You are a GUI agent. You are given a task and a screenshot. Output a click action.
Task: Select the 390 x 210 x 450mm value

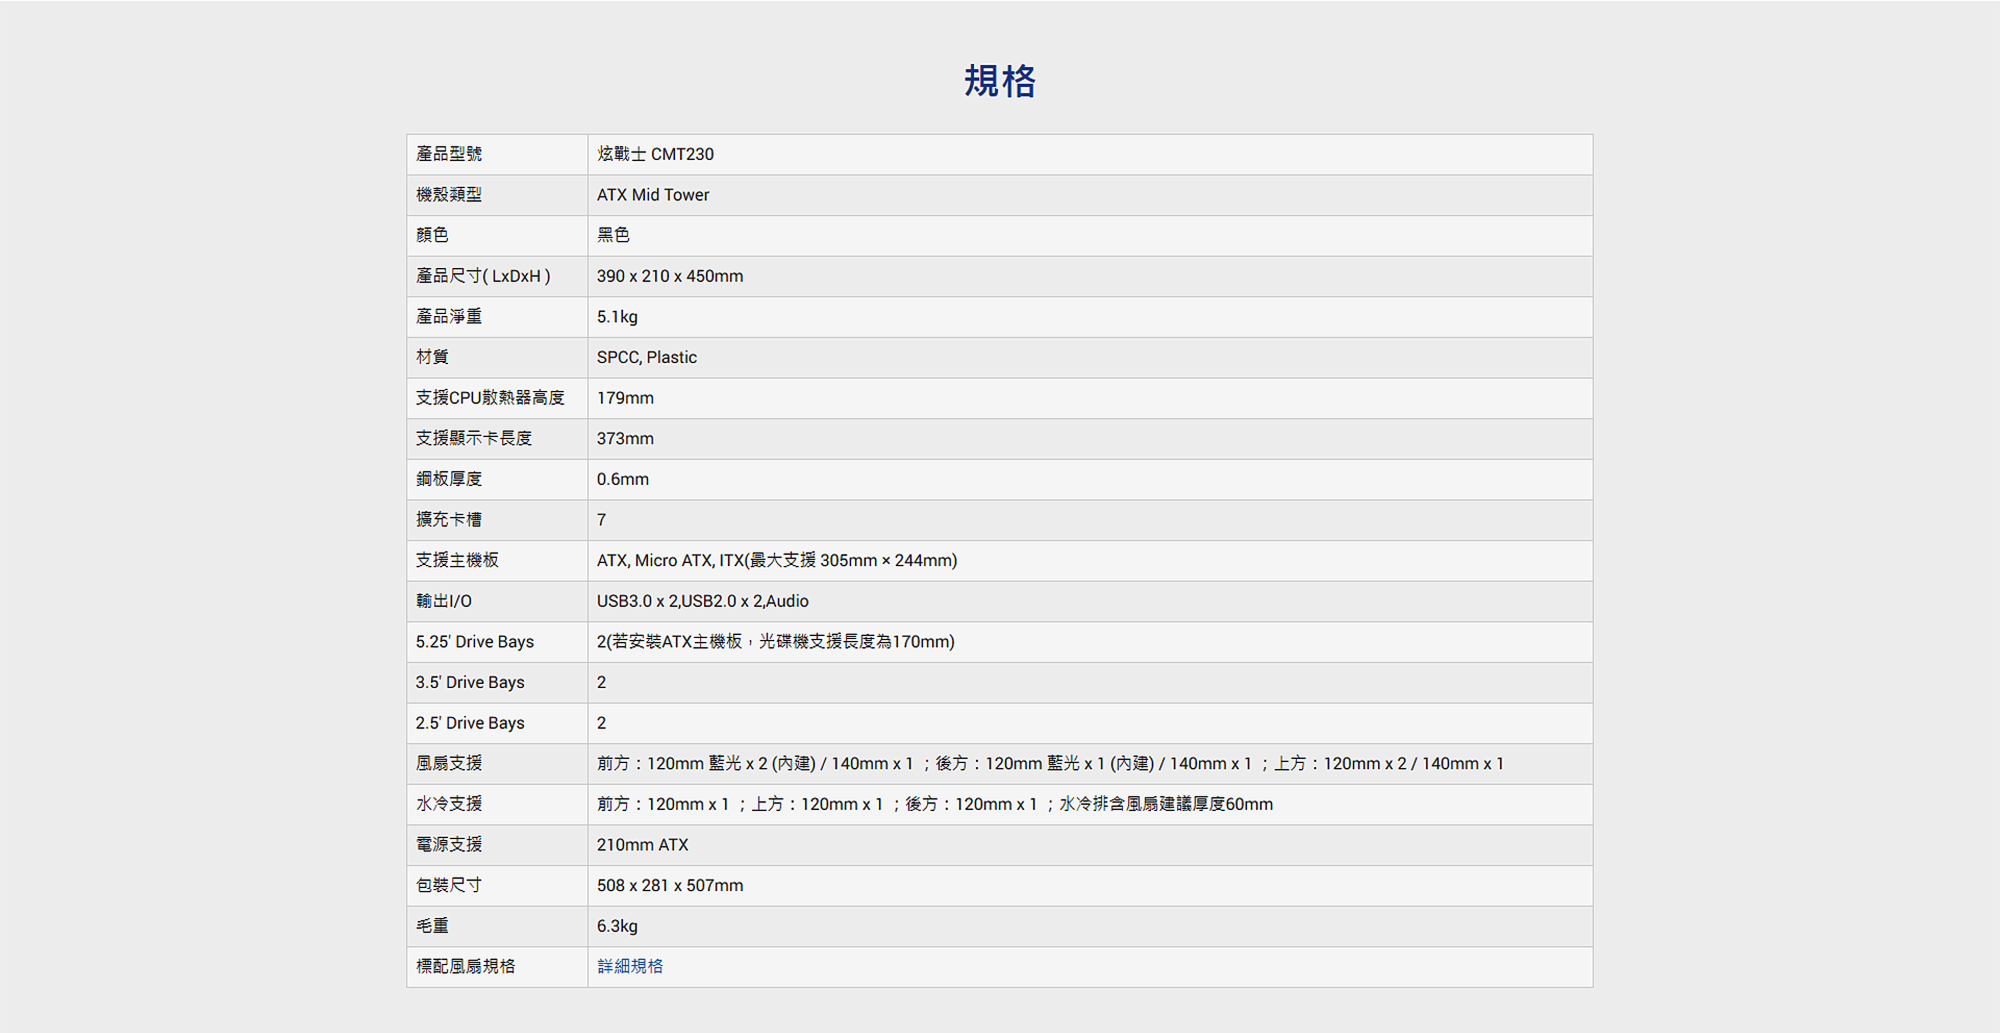click(670, 276)
